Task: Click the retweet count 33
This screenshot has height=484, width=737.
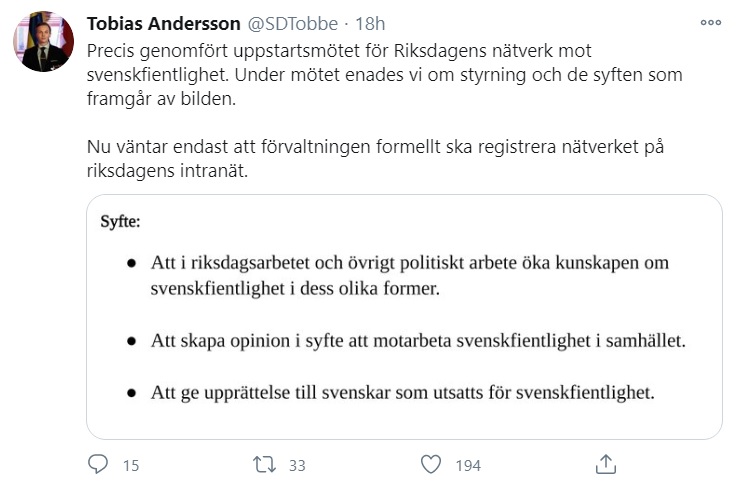Action: [x=296, y=465]
